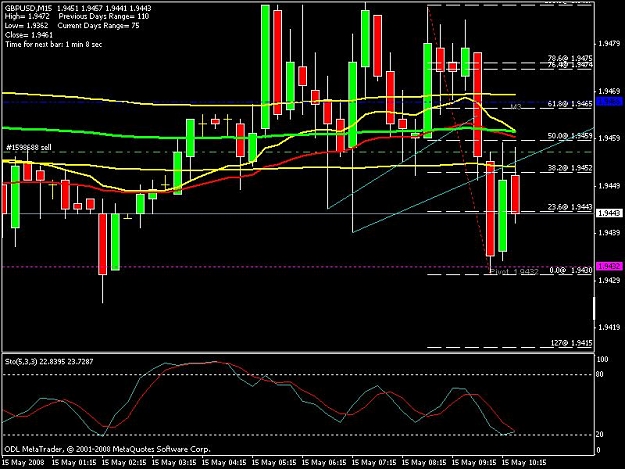625x469 pixels.
Task: Click the stochastic level 20 value
Action: pos(600,434)
